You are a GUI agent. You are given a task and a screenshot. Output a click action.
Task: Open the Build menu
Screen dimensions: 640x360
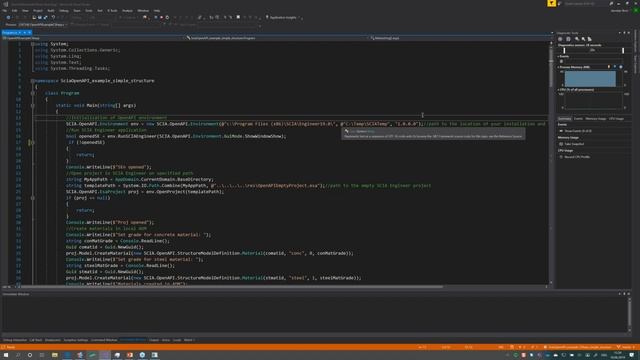coord(51,11)
